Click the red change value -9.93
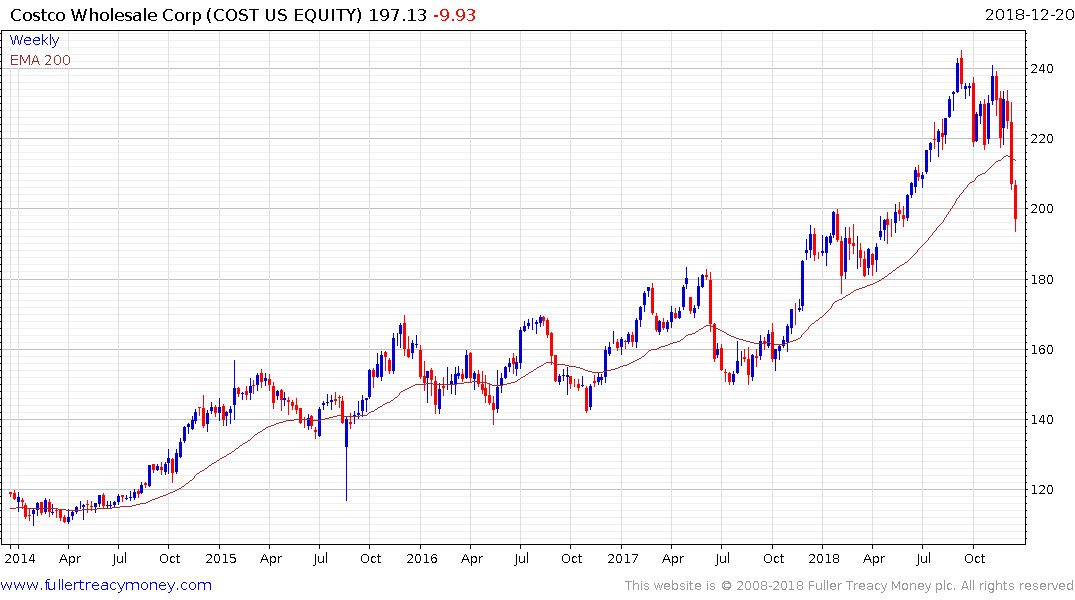This screenshot has width=1075, height=600. pos(454,15)
